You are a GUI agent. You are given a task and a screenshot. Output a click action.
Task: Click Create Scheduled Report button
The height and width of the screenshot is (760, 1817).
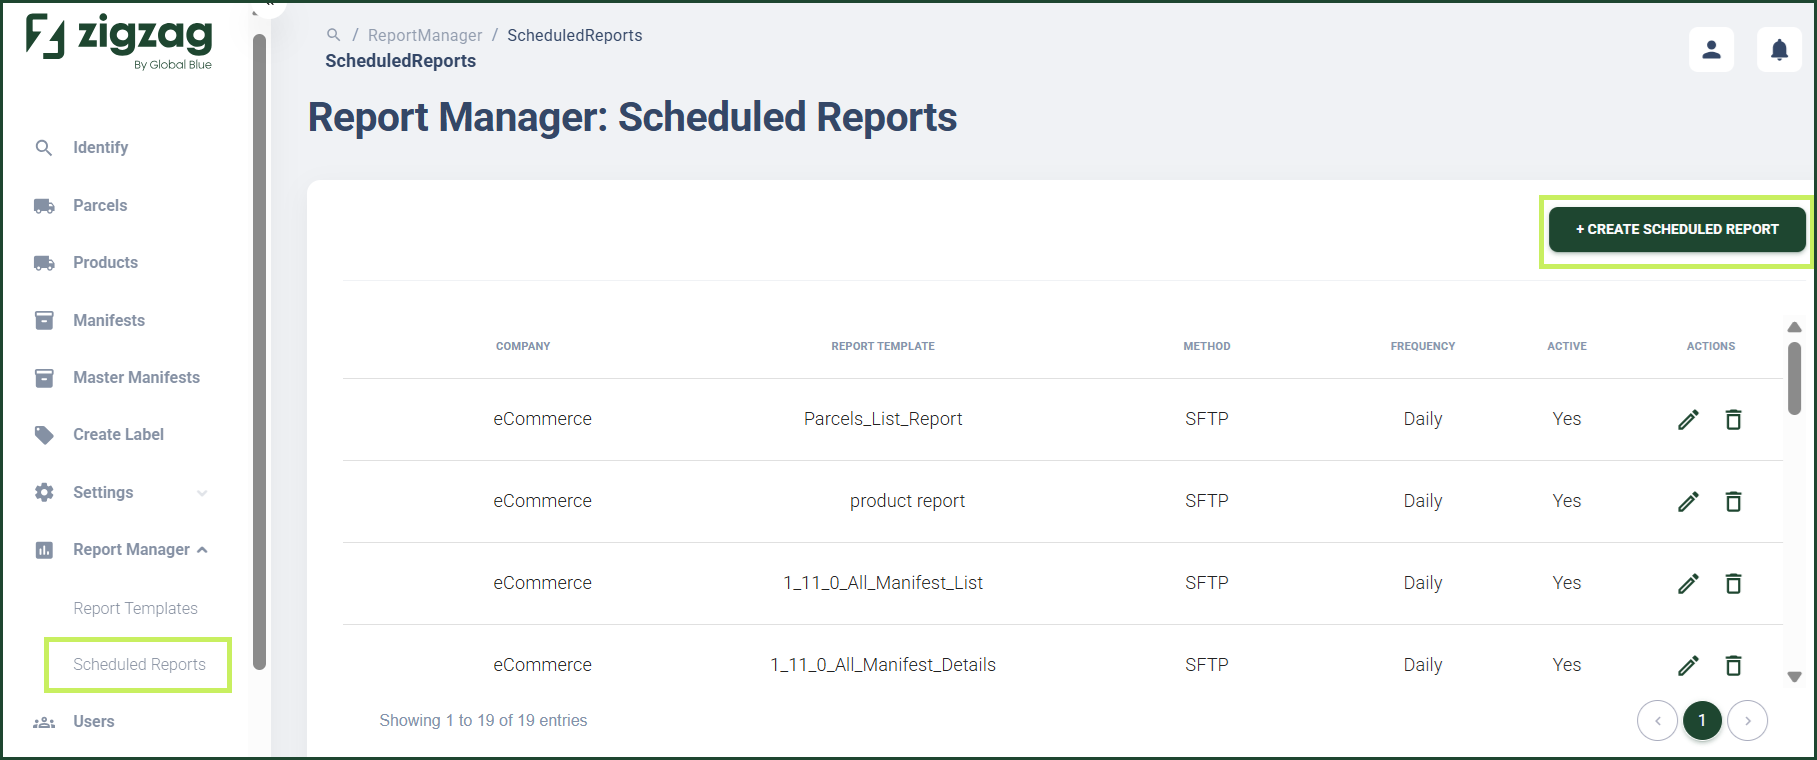coord(1677,229)
